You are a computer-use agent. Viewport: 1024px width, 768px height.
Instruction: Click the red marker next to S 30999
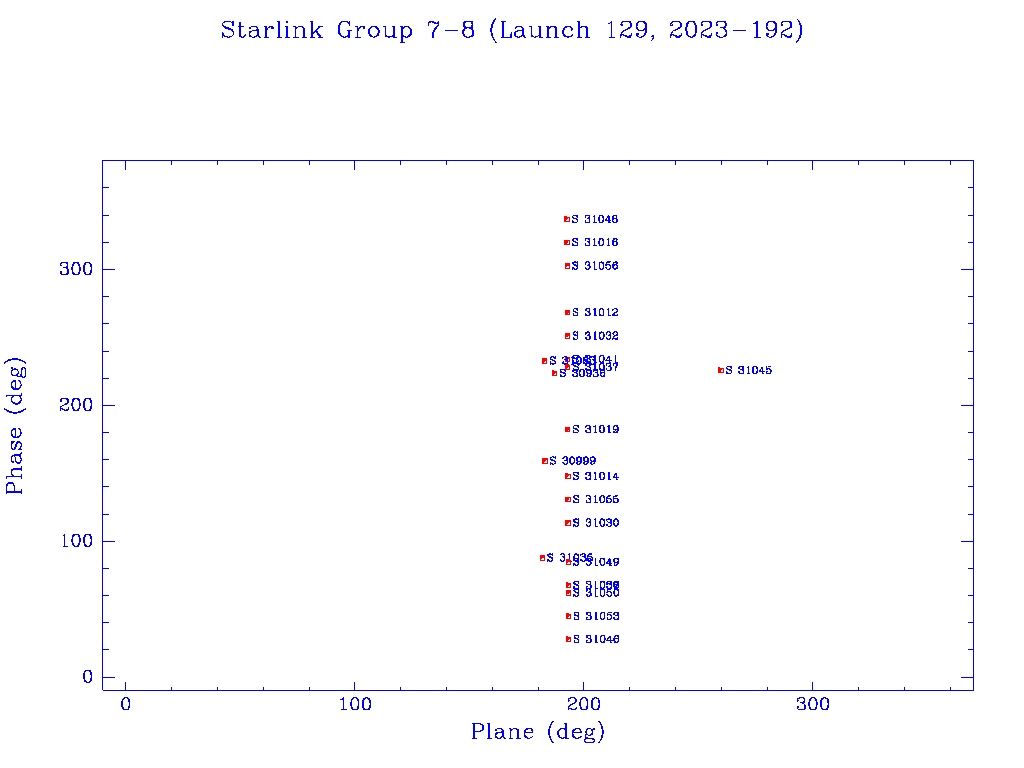point(545,461)
